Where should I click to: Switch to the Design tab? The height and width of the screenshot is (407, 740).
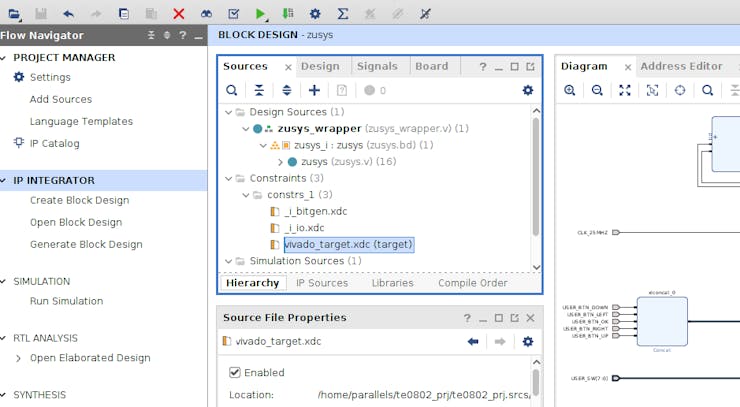[320, 66]
